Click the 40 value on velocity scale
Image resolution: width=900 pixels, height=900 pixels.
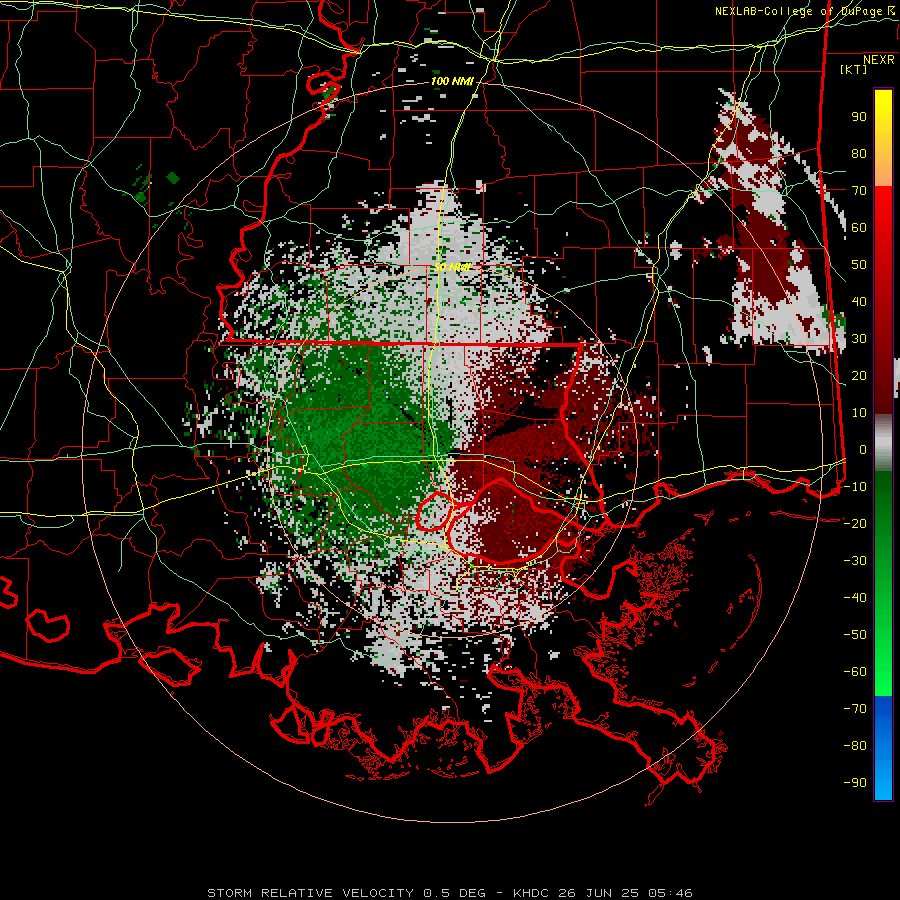pyautogui.click(x=859, y=301)
